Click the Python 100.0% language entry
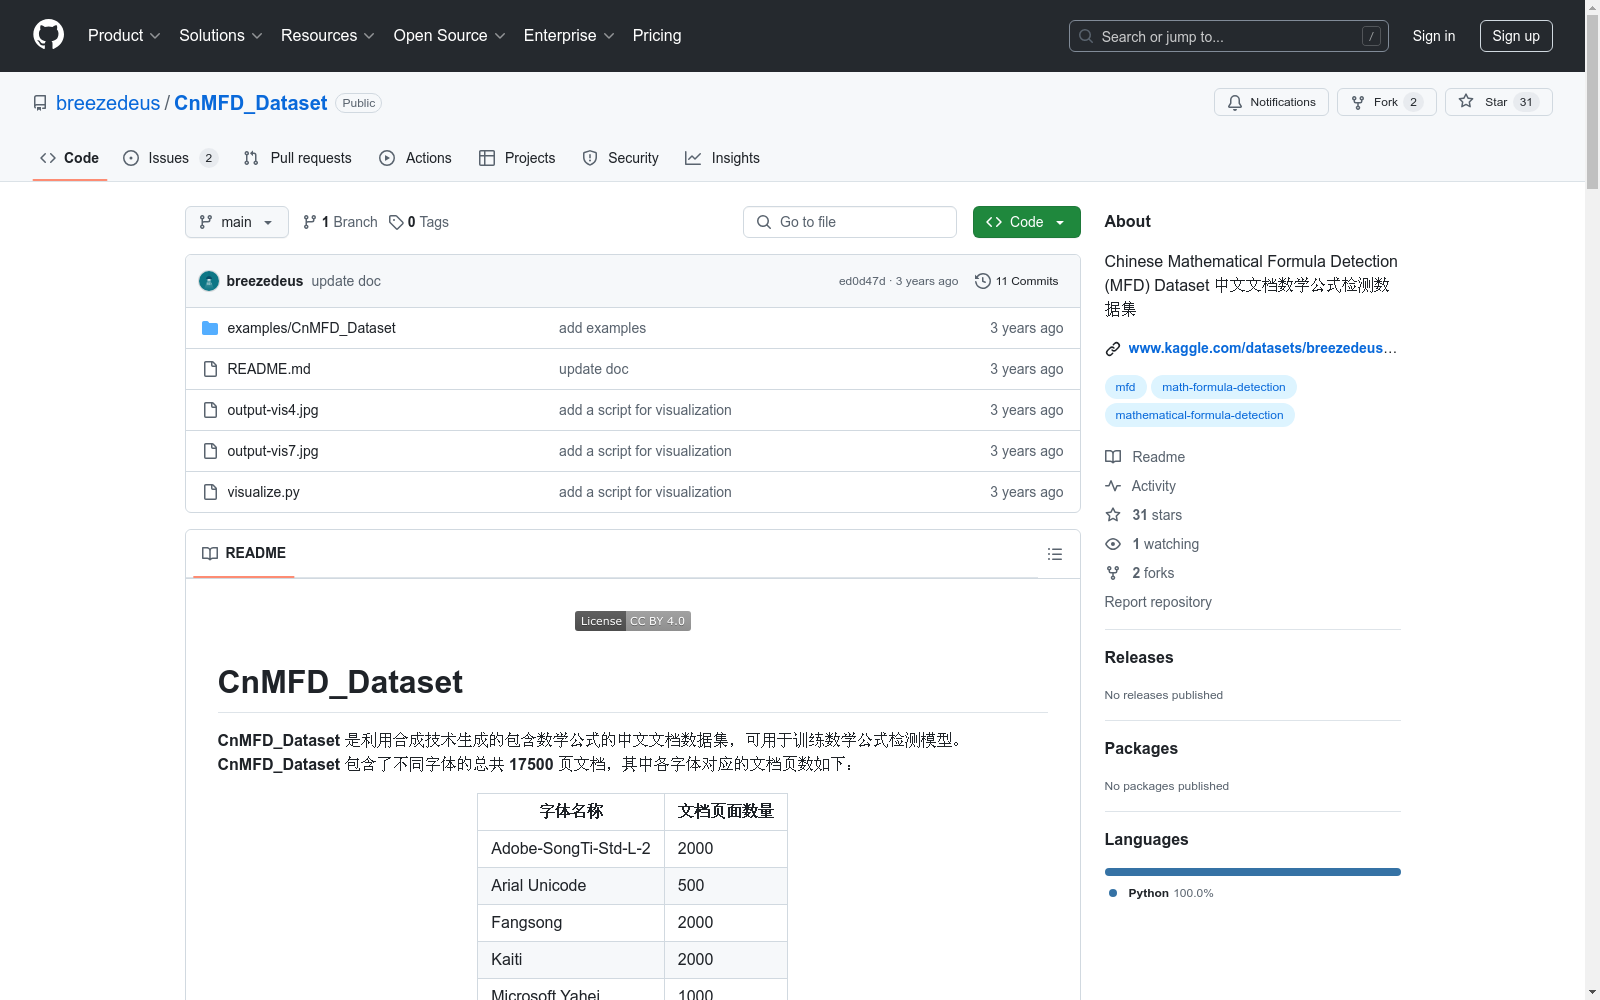1600x1000 pixels. click(x=1161, y=893)
